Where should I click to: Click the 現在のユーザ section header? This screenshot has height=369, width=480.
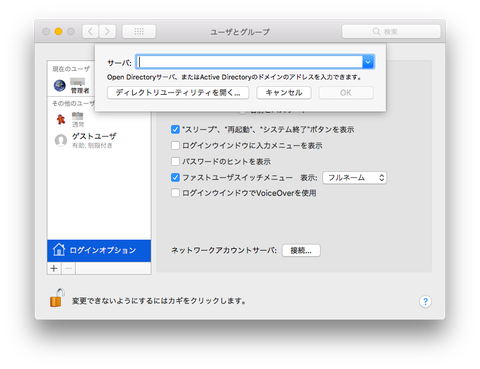pos(71,69)
